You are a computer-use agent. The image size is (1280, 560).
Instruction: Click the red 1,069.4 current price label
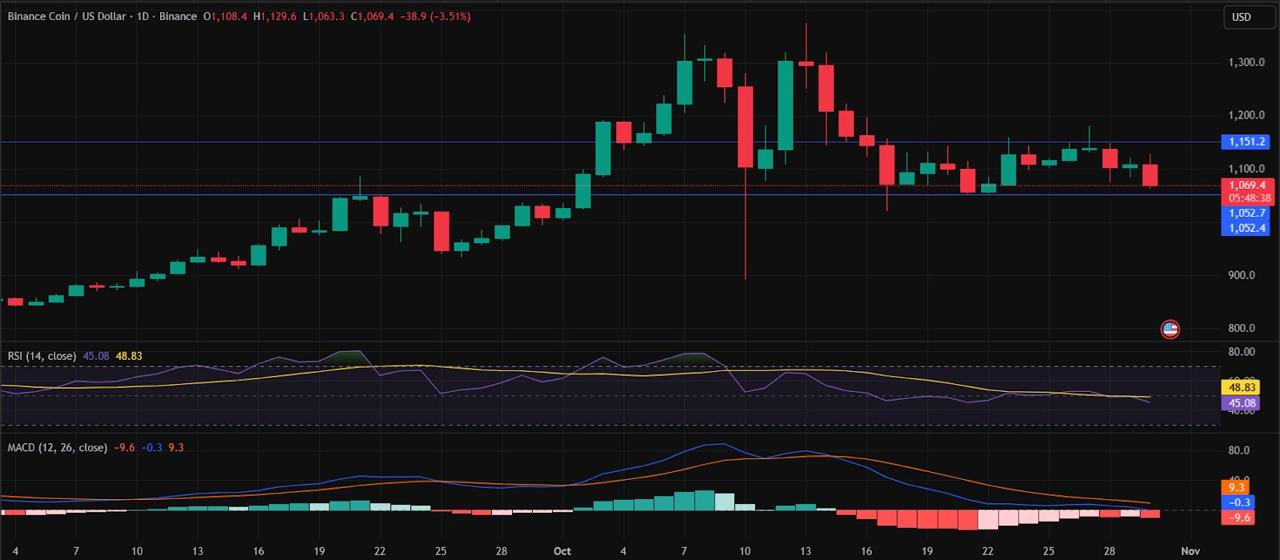1247,185
